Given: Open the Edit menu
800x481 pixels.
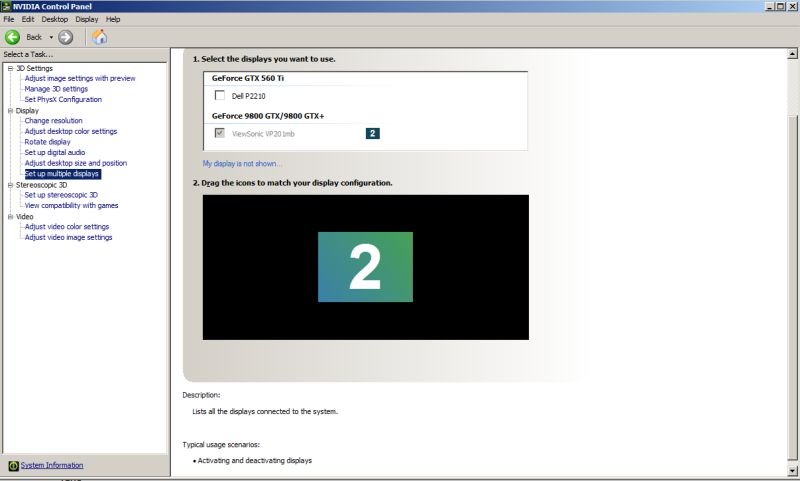Looking at the screenshot, I should tap(28, 19).
